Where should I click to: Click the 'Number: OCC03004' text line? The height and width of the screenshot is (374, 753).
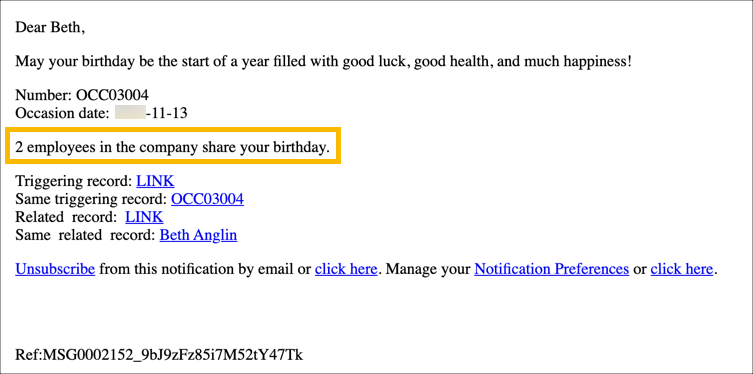pyautogui.click(x=82, y=96)
